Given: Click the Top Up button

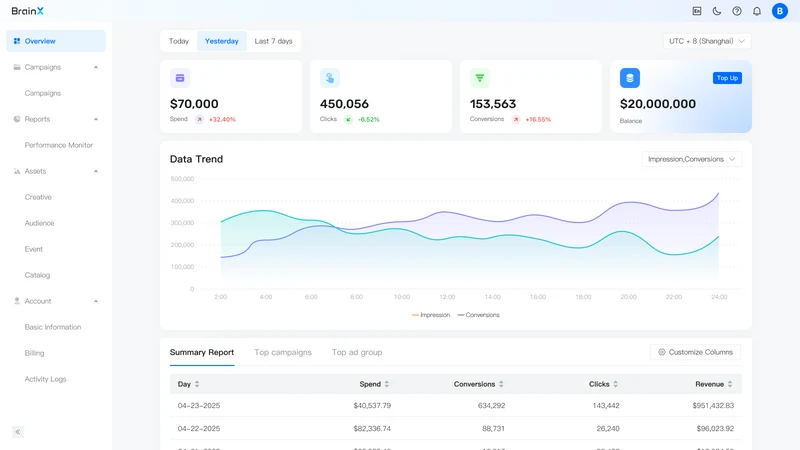Looking at the screenshot, I should pos(727,78).
